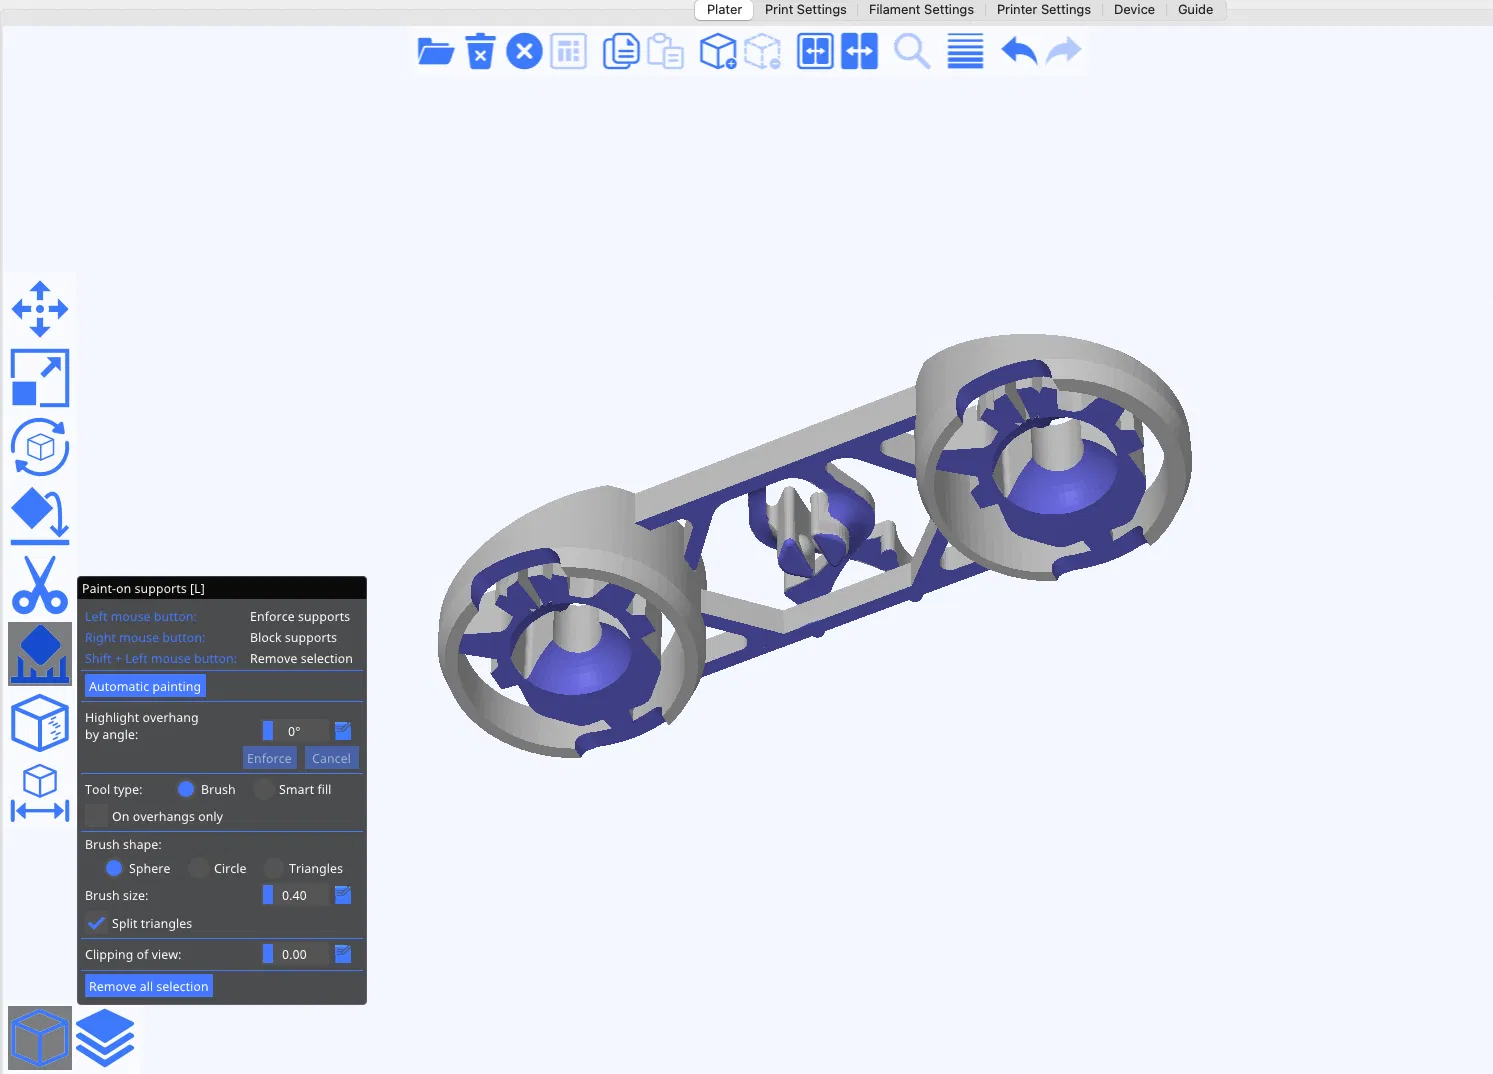1493x1074 pixels.
Task: Undo the last action with arrow icon
Action: coord(1019,51)
